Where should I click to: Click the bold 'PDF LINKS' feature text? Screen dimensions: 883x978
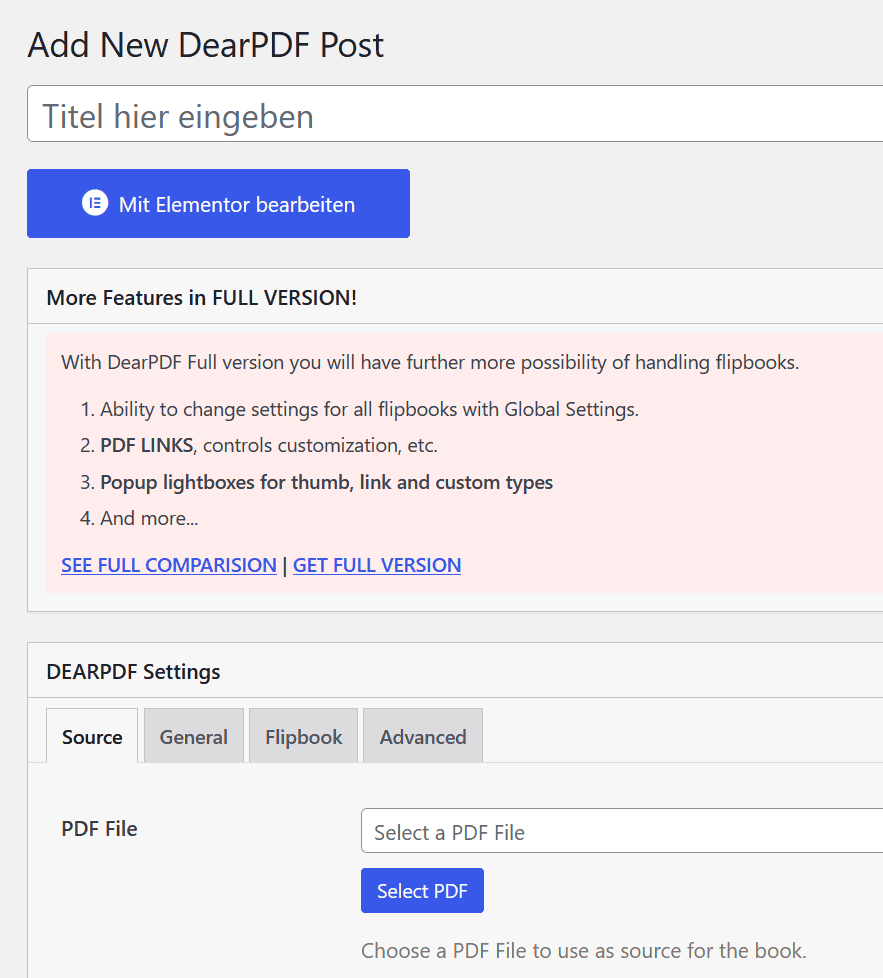147,445
